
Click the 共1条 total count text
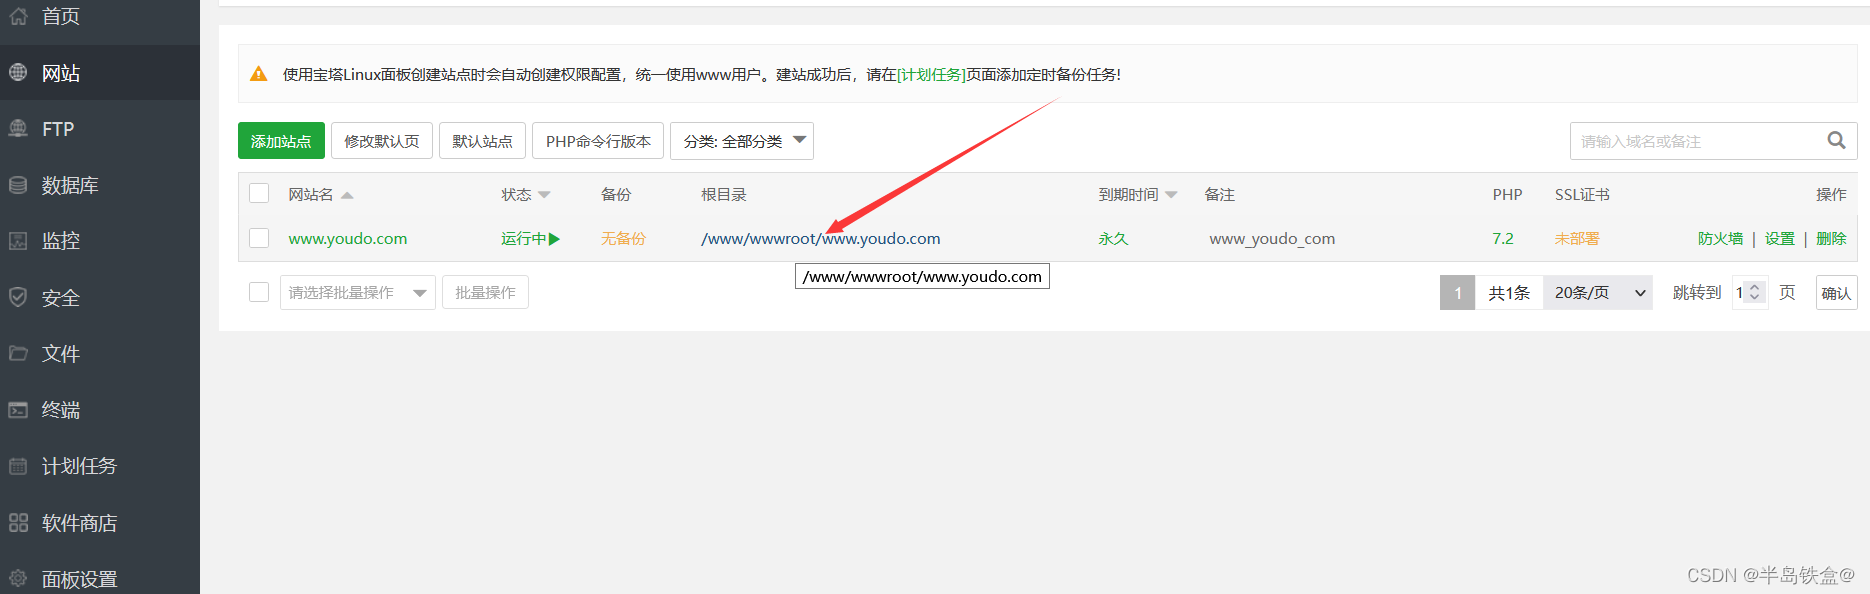pyautogui.click(x=1509, y=293)
